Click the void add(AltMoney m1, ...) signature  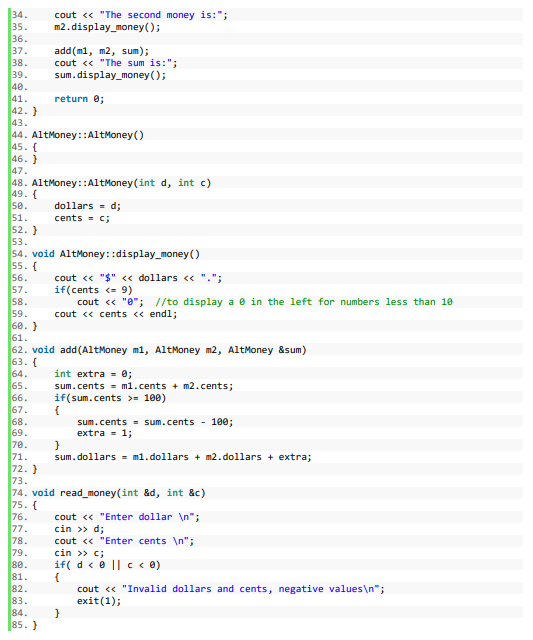169,350
